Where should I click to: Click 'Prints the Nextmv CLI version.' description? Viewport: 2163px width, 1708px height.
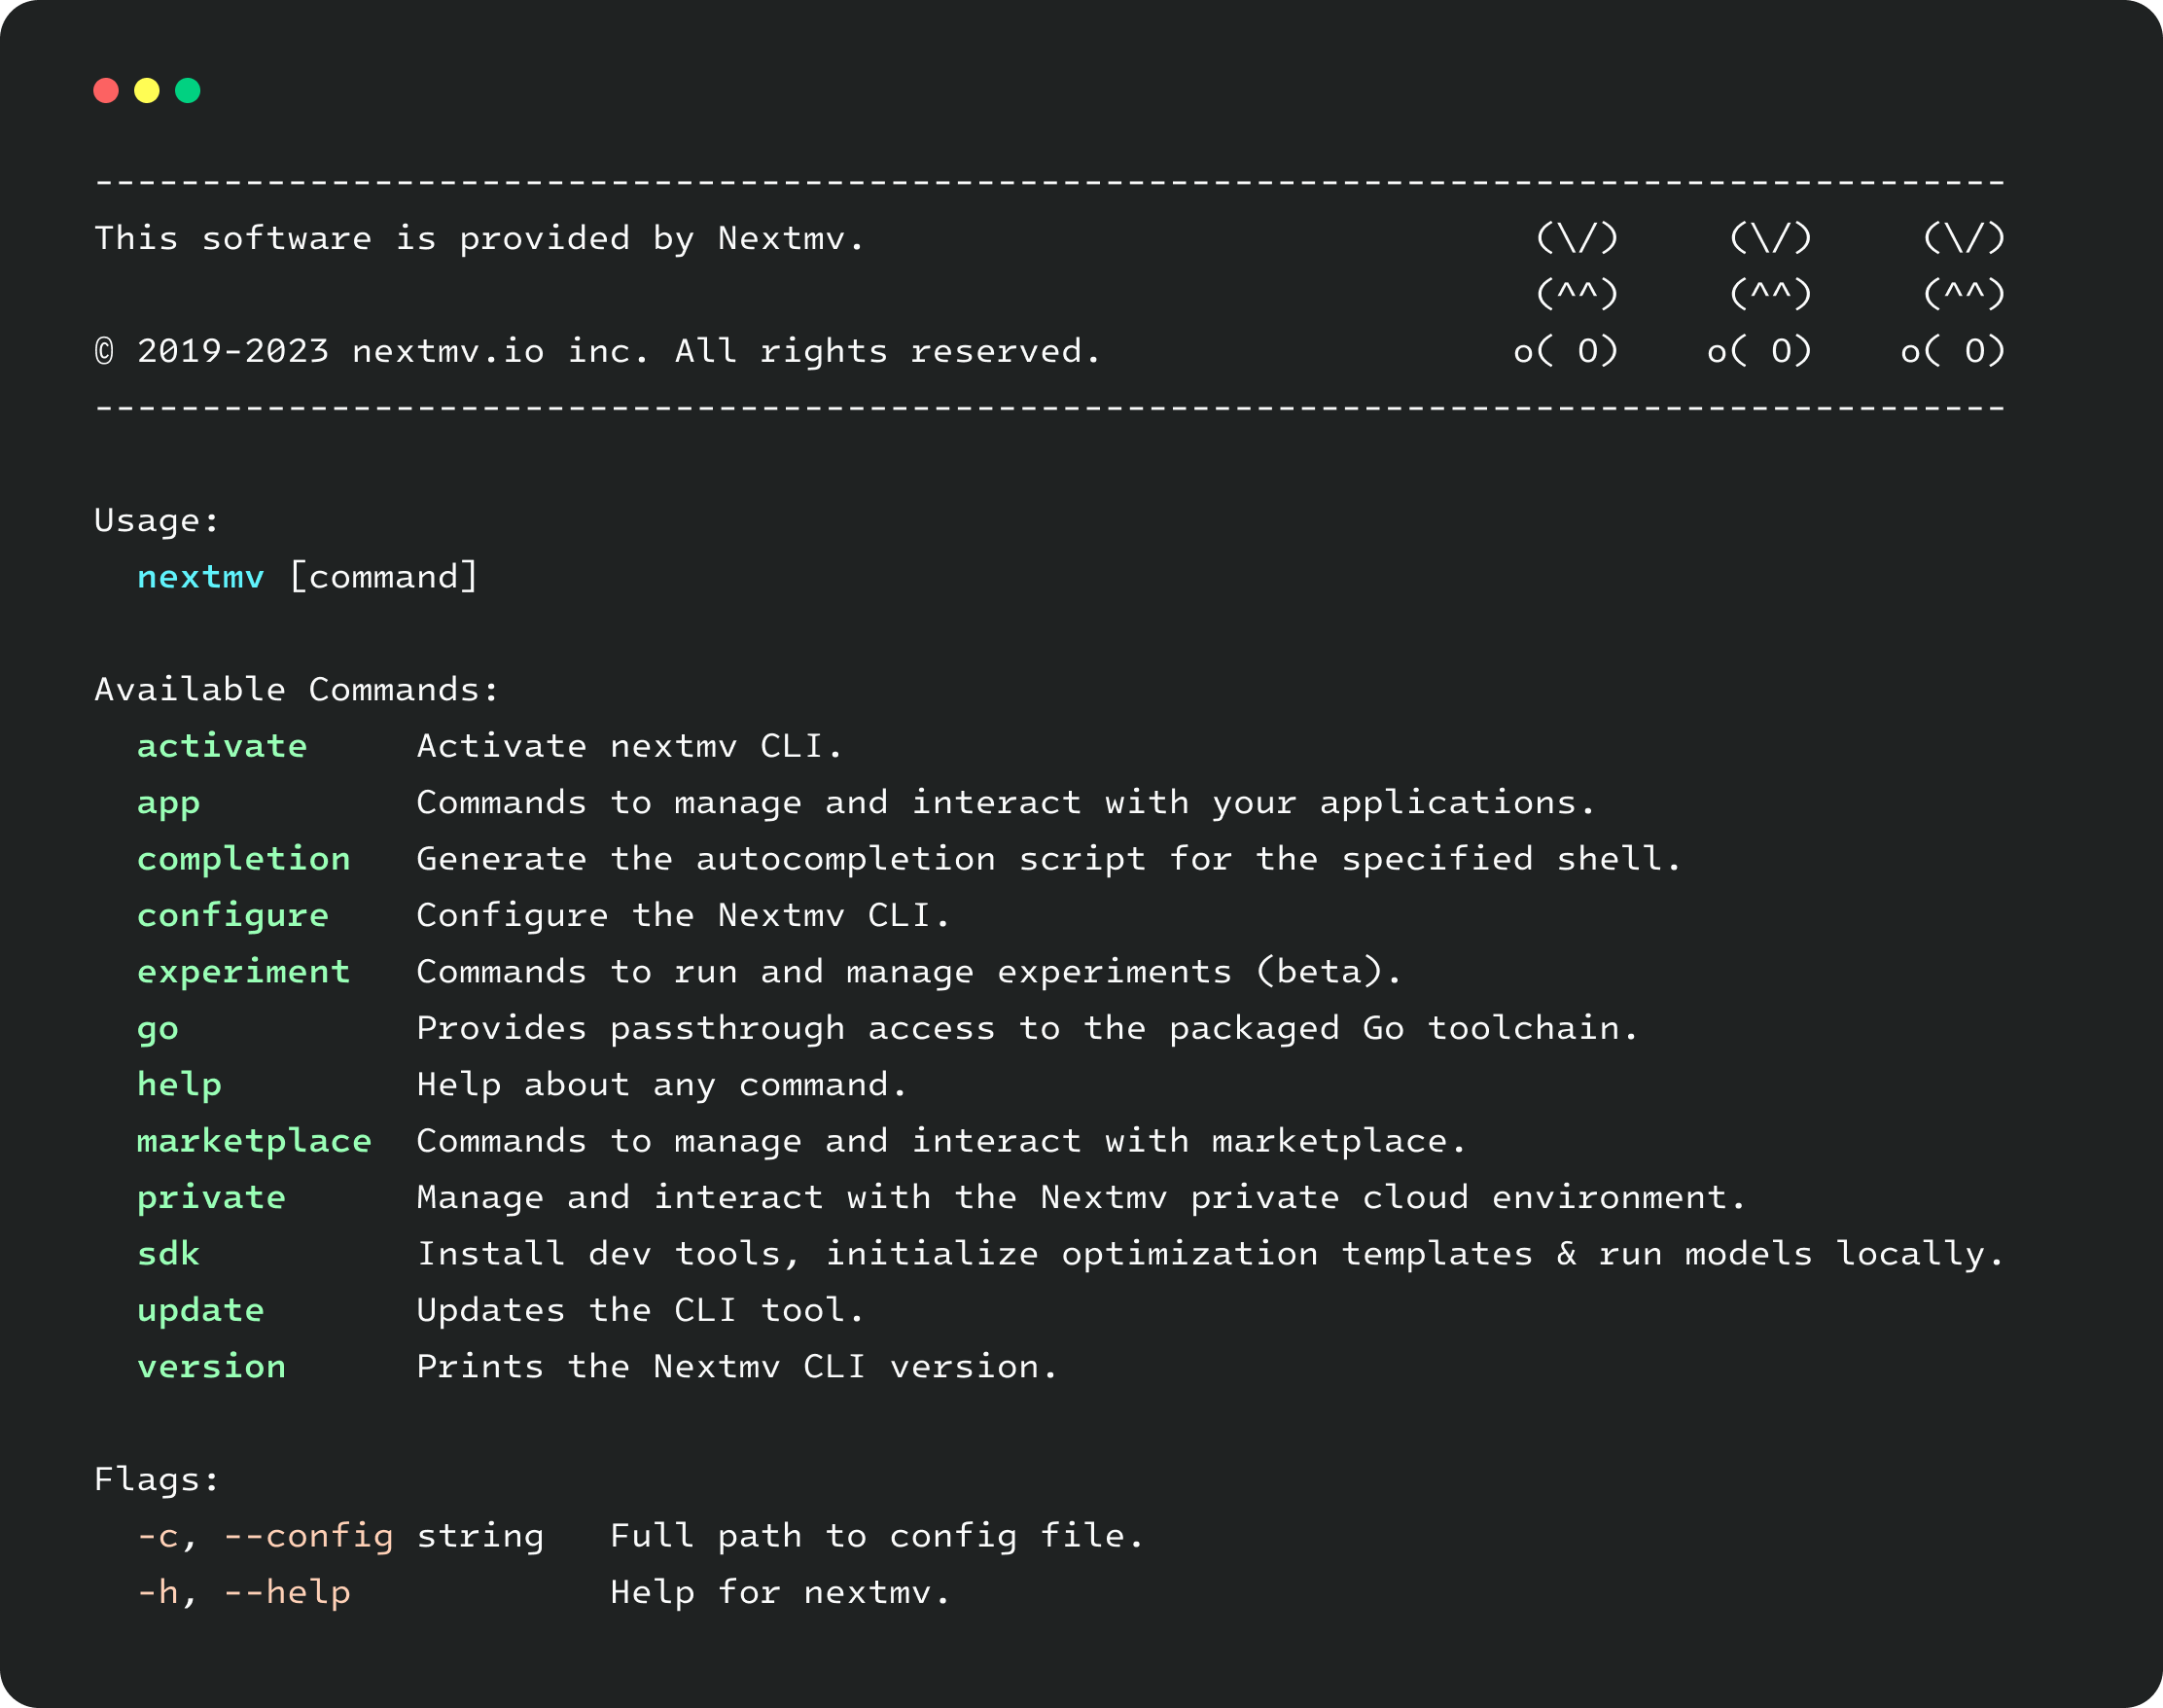[x=737, y=1367]
